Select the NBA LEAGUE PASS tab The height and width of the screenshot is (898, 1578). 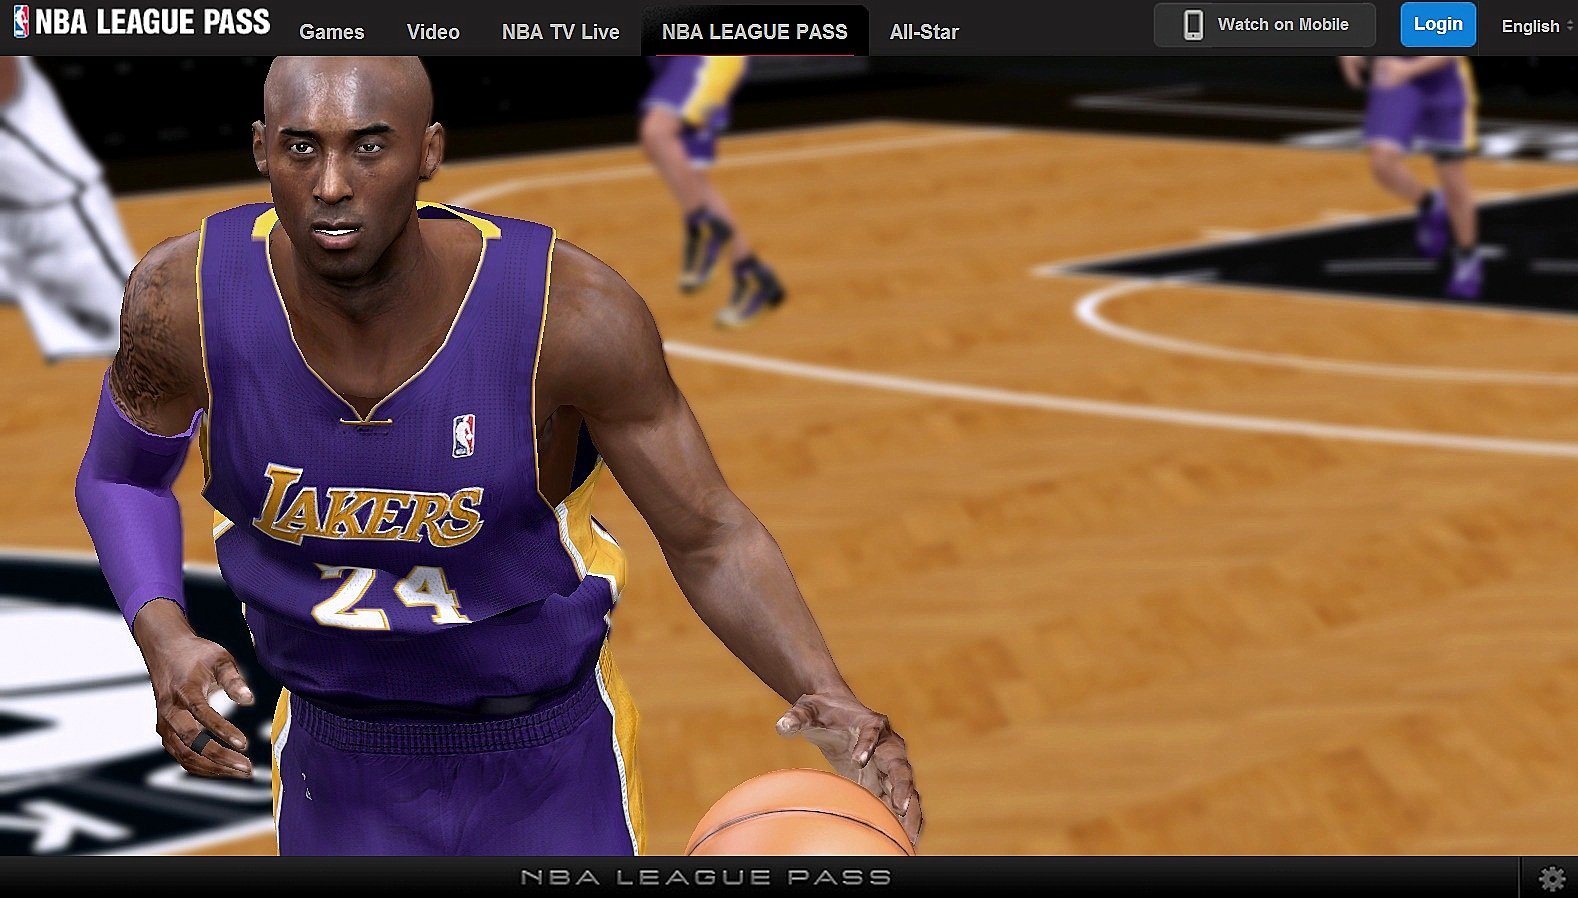tap(755, 31)
